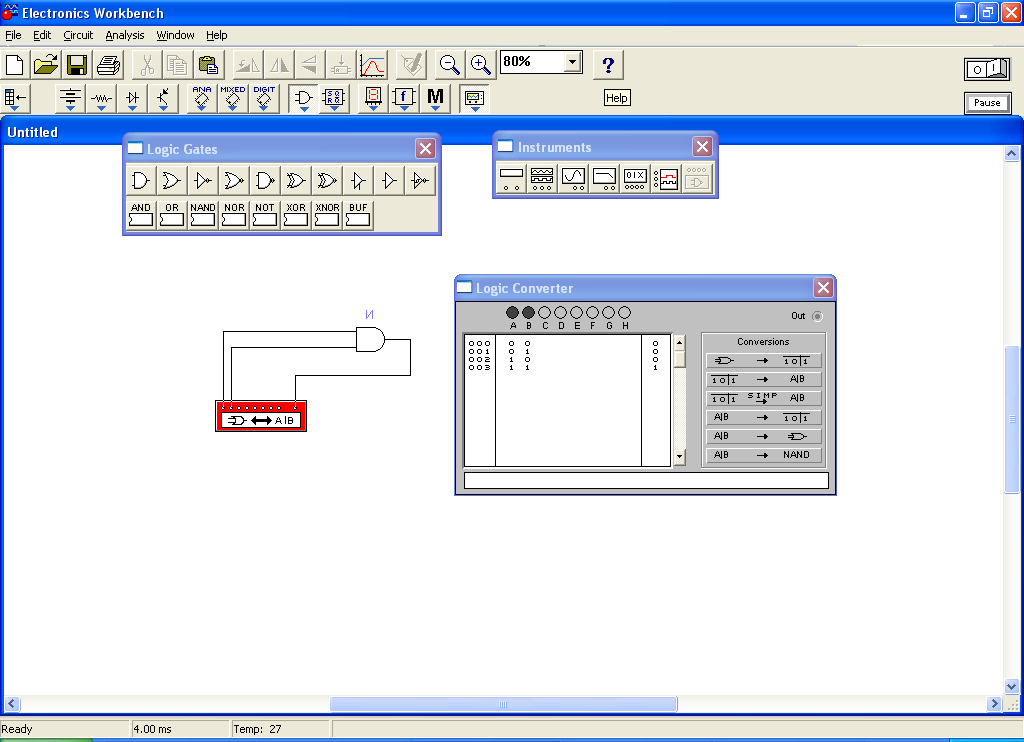Pick the Bode Plotter instrument icon

pyautogui.click(x=604, y=178)
